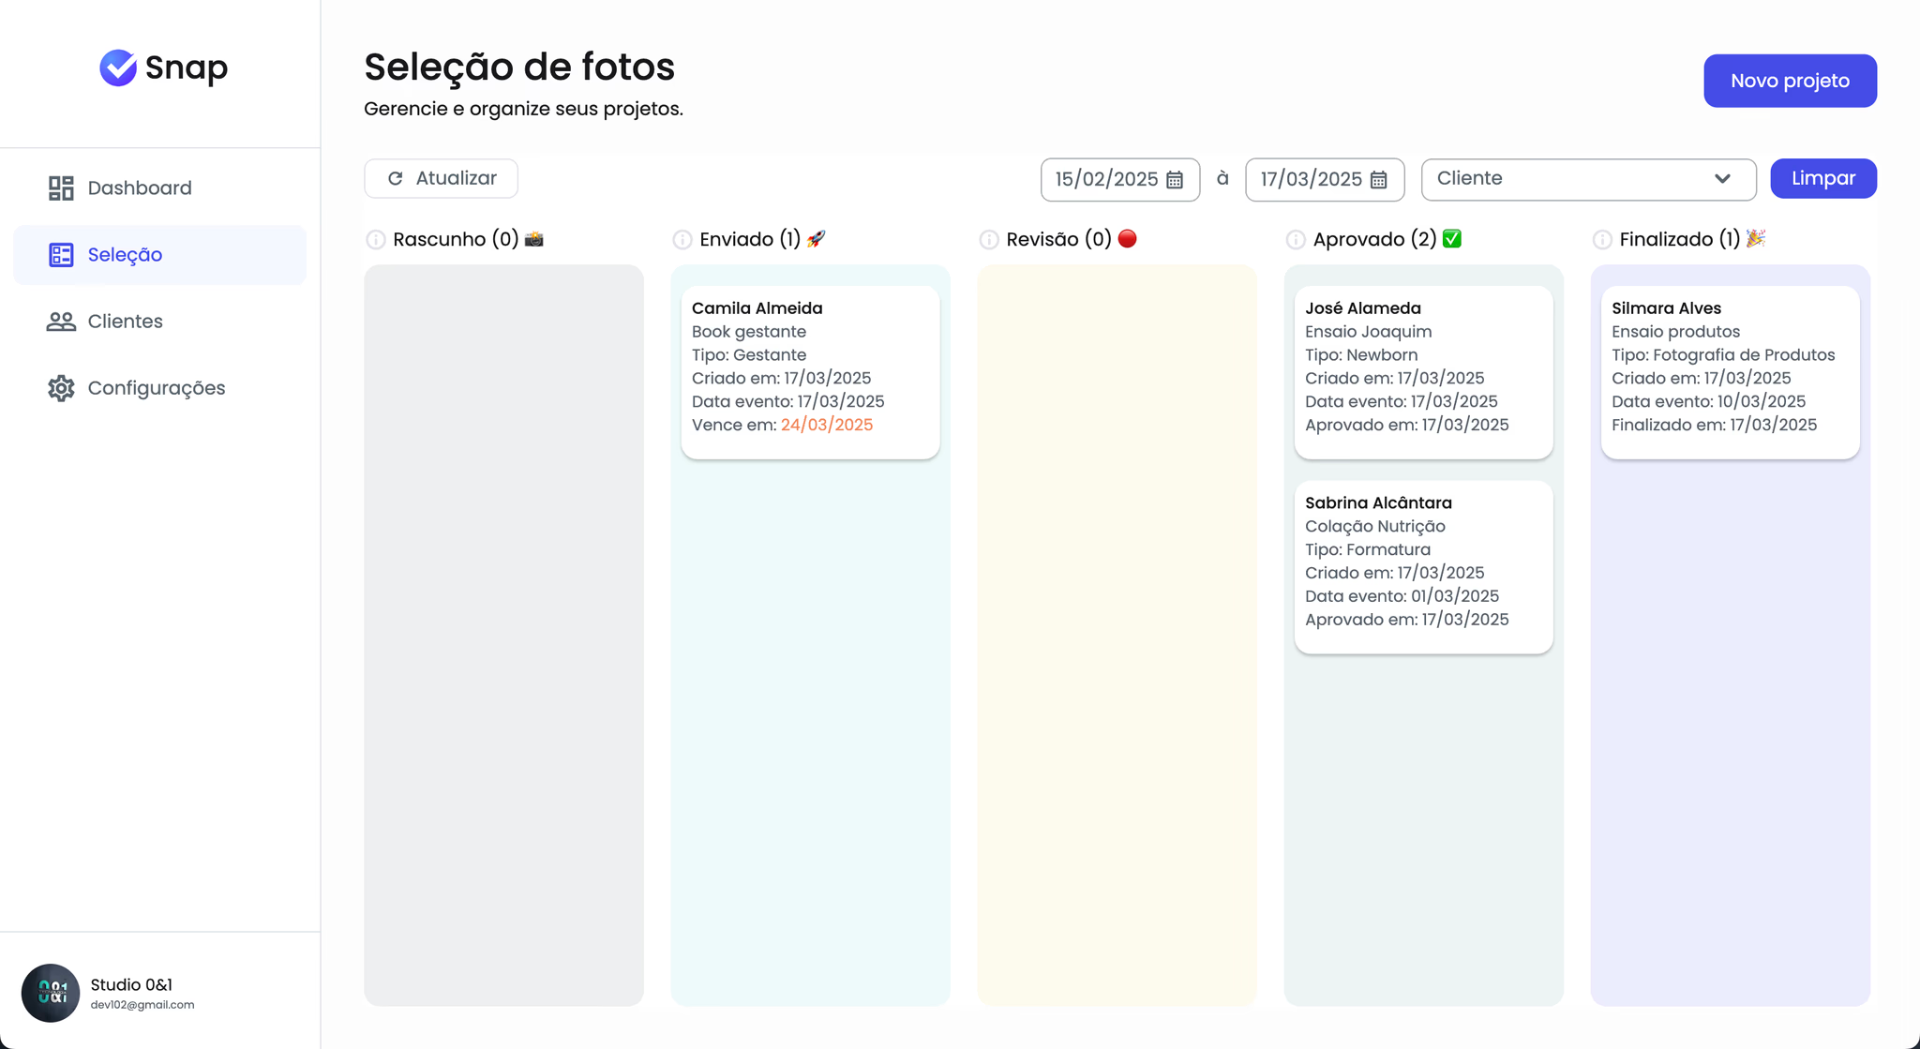Click 'Tipo: Fotografia de Produtos' text
The image size is (1920, 1049).
point(1723,355)
